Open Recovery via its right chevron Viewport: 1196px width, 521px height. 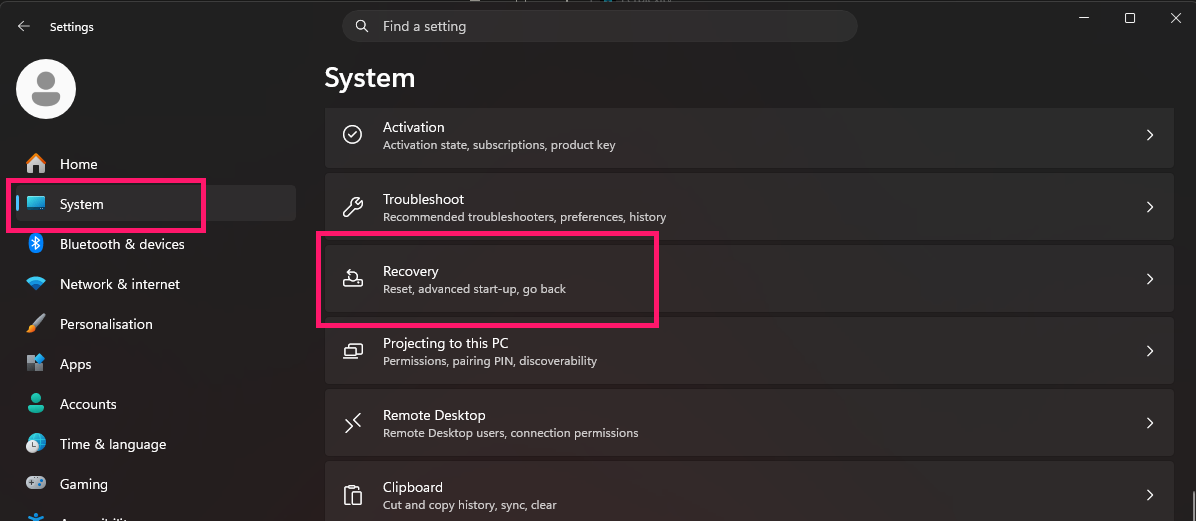click(x=1150, y=279)
